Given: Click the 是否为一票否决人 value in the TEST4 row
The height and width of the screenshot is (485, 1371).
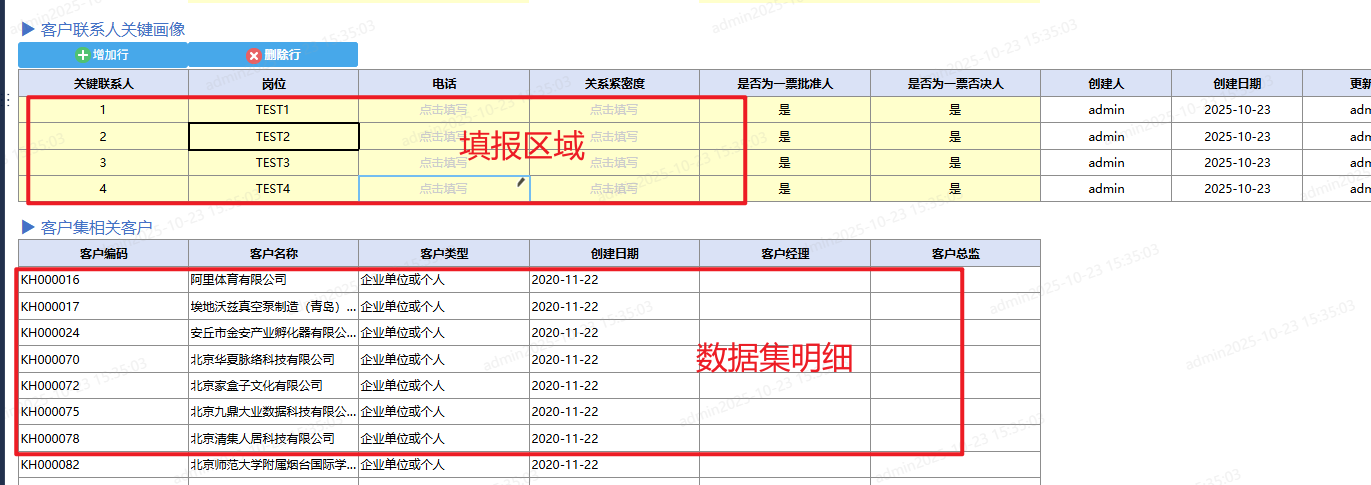Looking at the screenshot, I should click(955, 188).
